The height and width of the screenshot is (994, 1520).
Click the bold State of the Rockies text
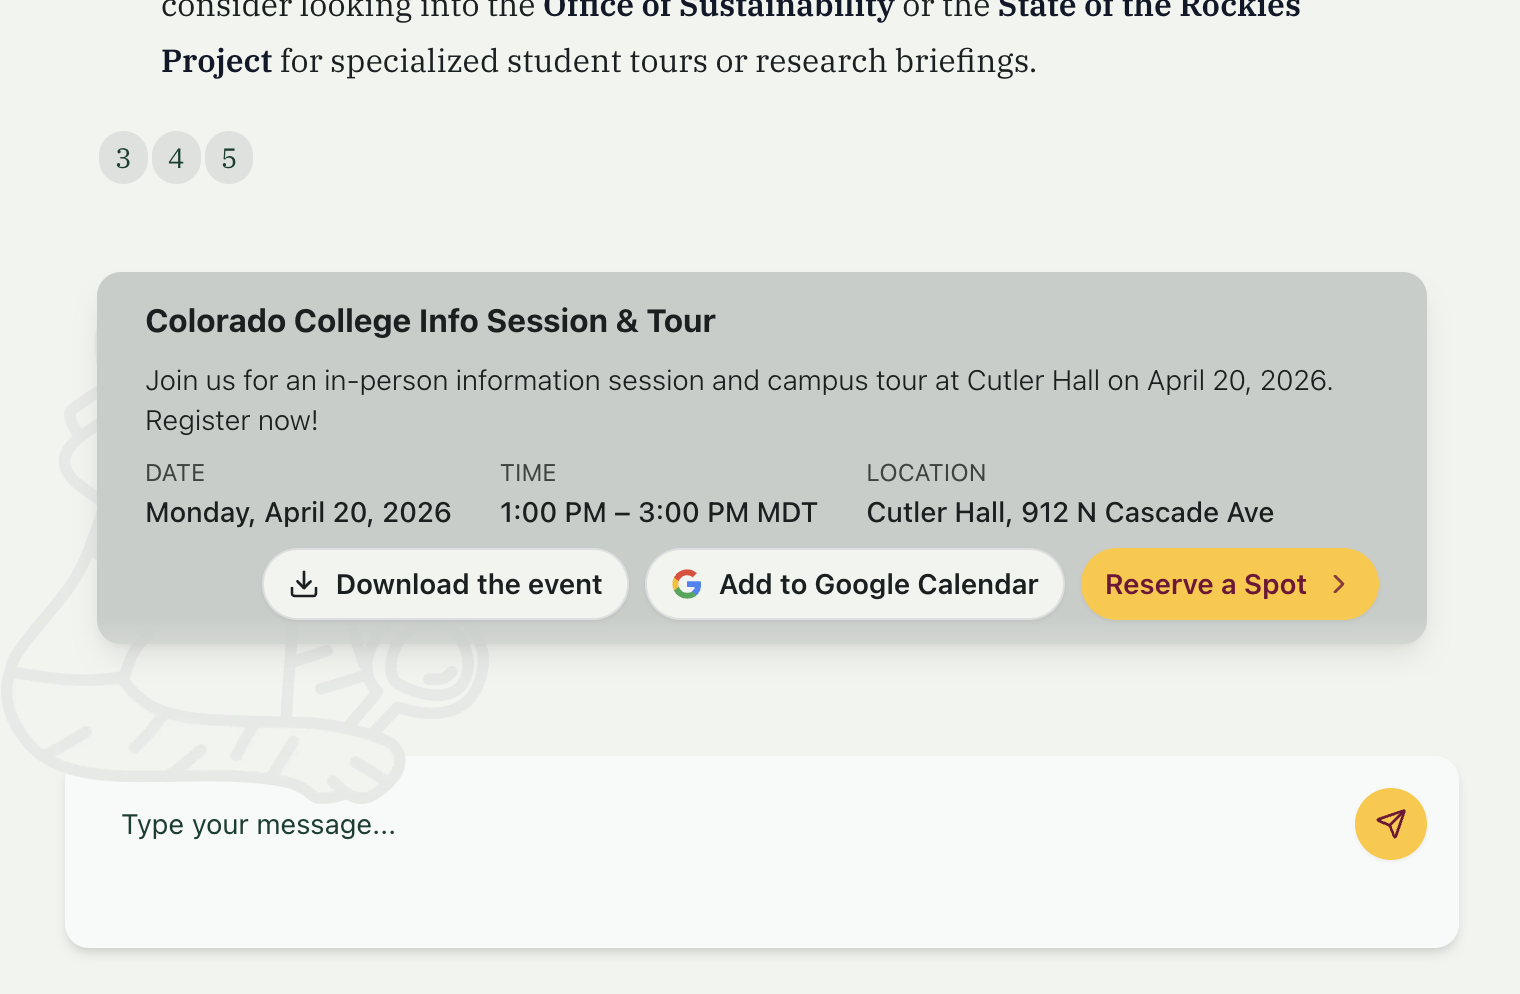pyautogui.click(x=1149, y=9)
